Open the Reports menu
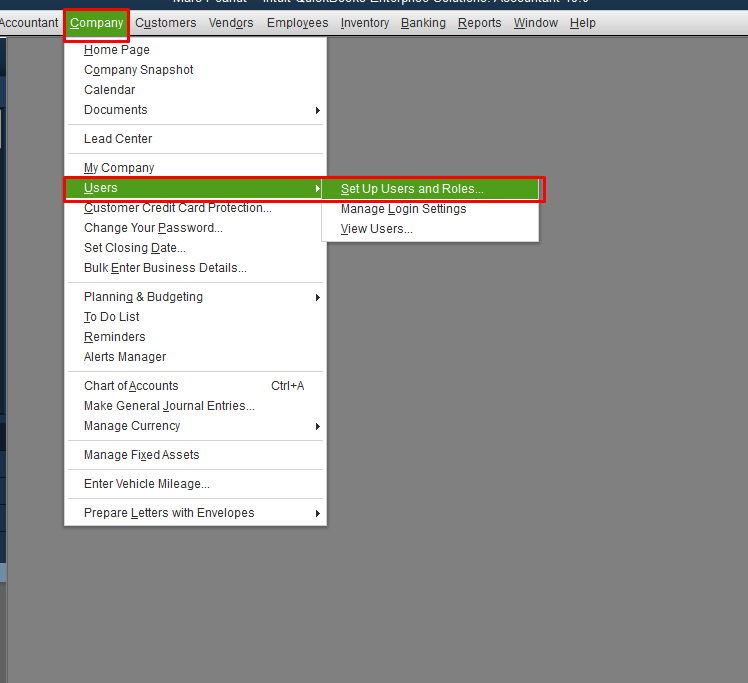This screenshot has height=683, width=748. point(479,23)
